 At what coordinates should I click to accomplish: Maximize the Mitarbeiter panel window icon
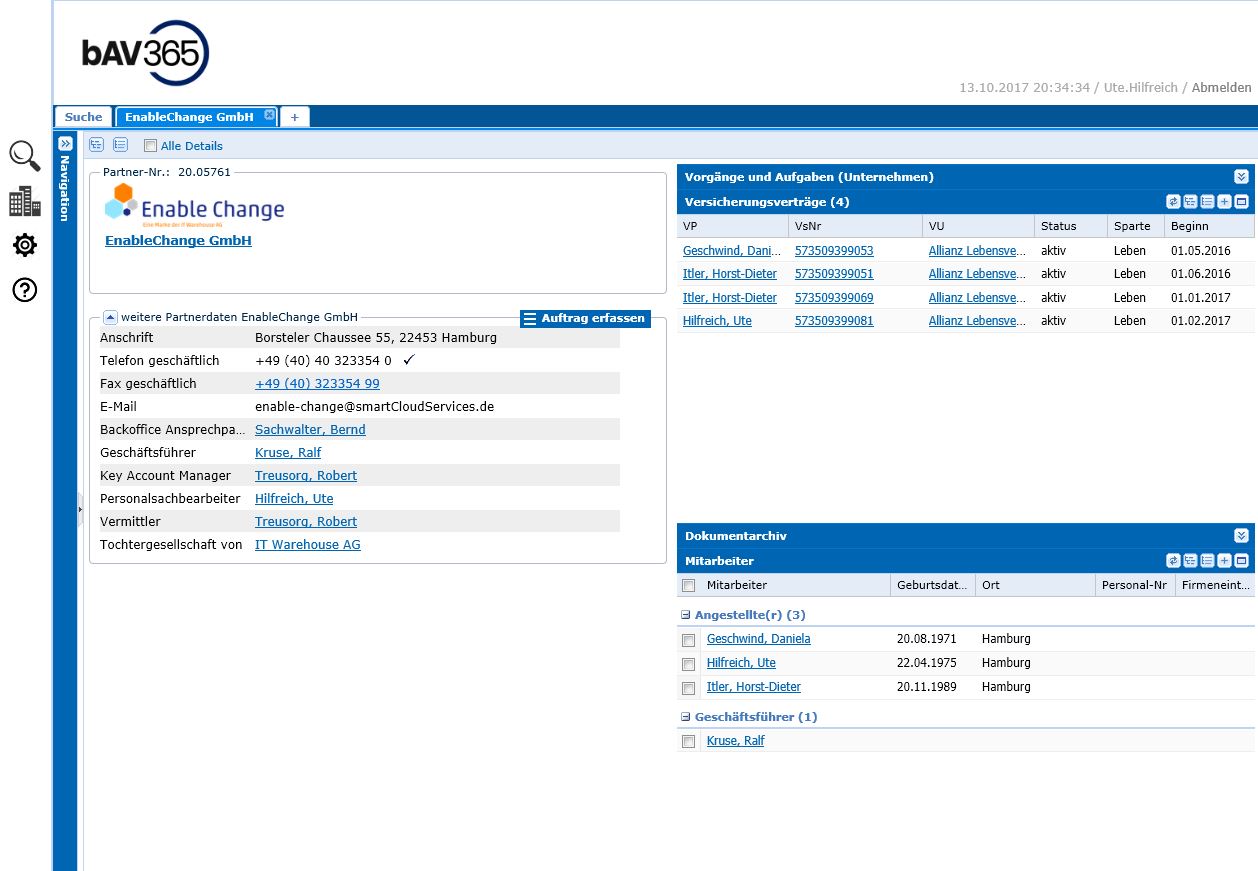(x=1241, y=561)
